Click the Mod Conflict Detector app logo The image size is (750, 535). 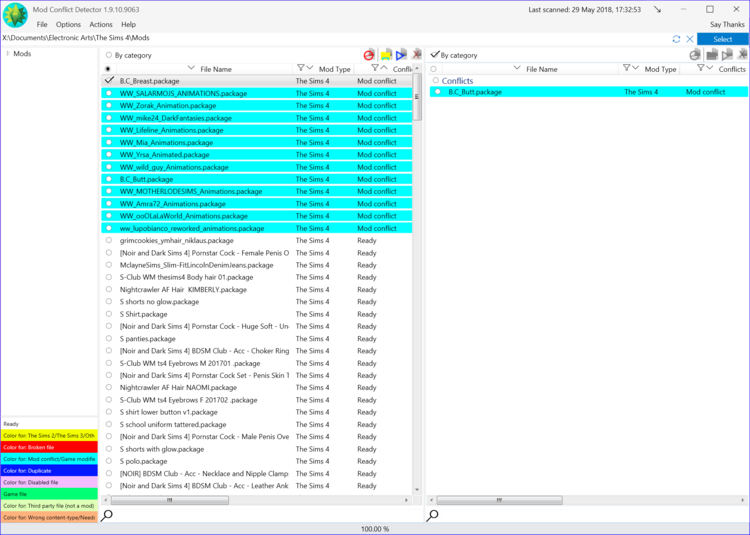(15, 15)
